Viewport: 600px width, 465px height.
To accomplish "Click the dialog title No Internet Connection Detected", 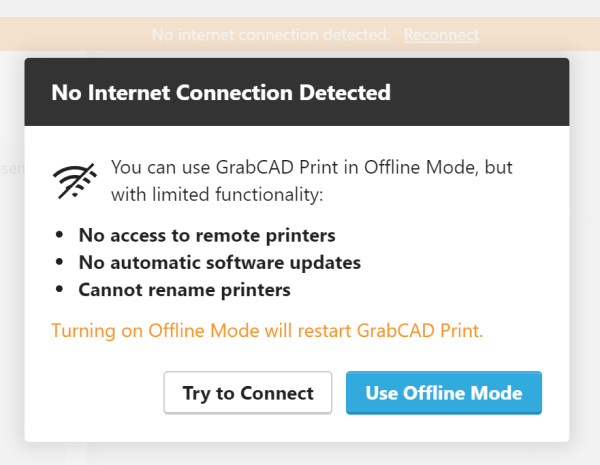I will click(221, 93).
